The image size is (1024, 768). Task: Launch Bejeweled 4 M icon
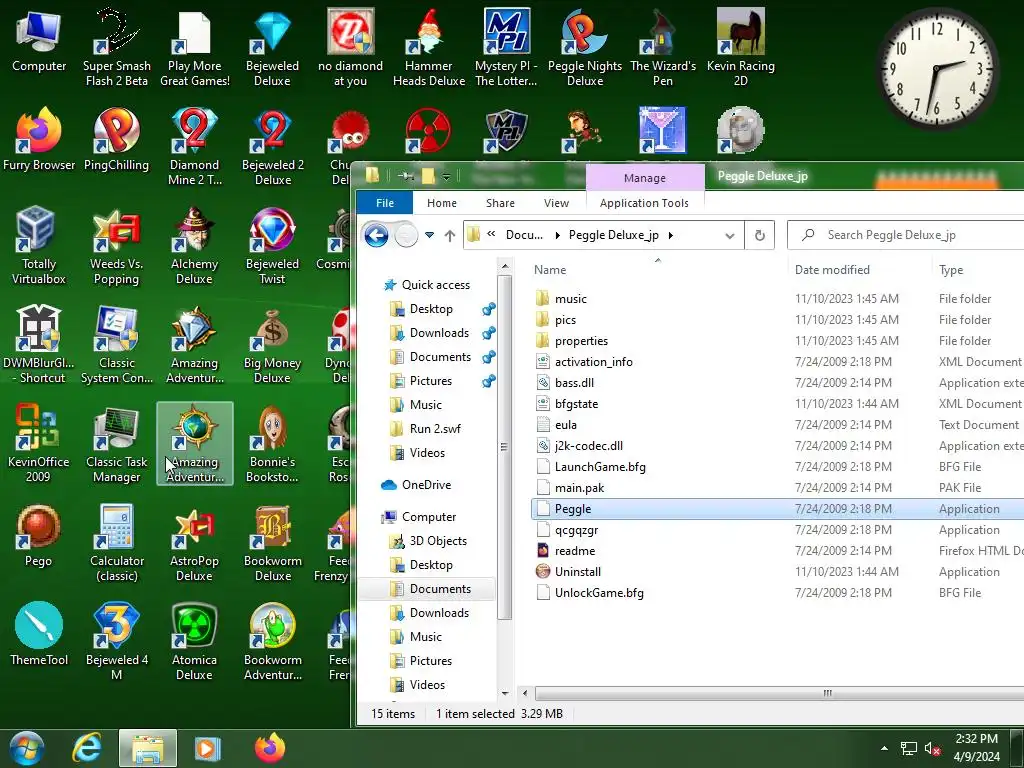tap(116, 641)
